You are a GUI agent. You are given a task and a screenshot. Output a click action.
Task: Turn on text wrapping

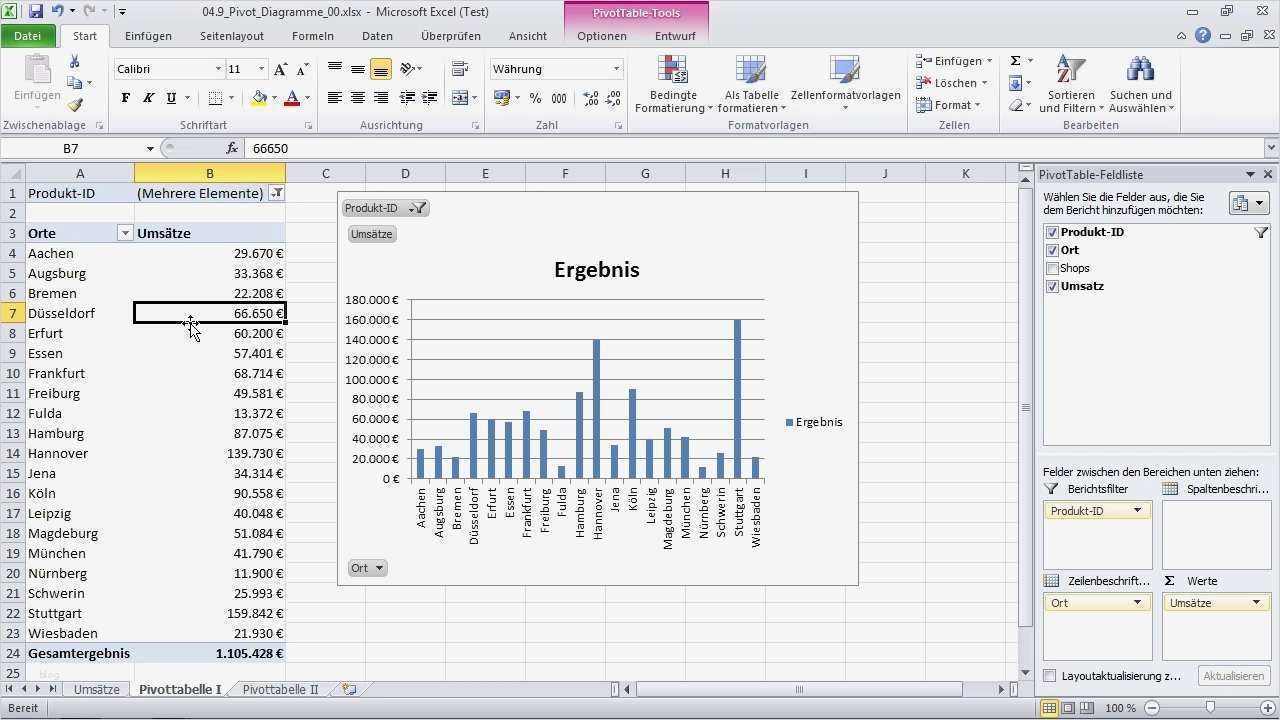[461, 69]
